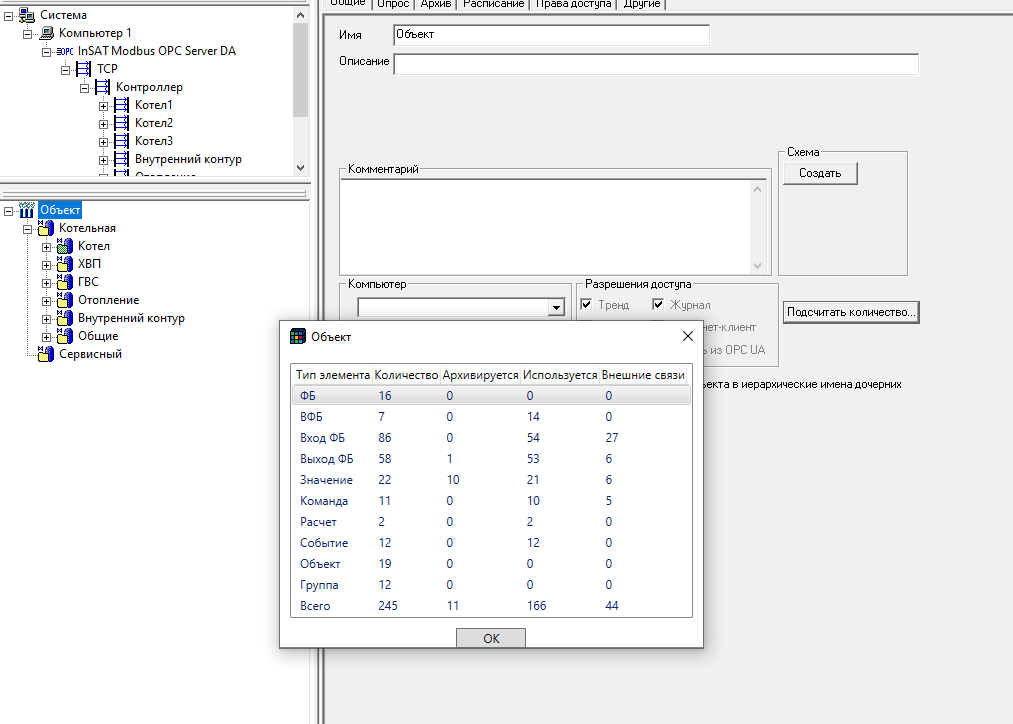
Task: Click the Сервисный object icon
Action: [46, 354]
